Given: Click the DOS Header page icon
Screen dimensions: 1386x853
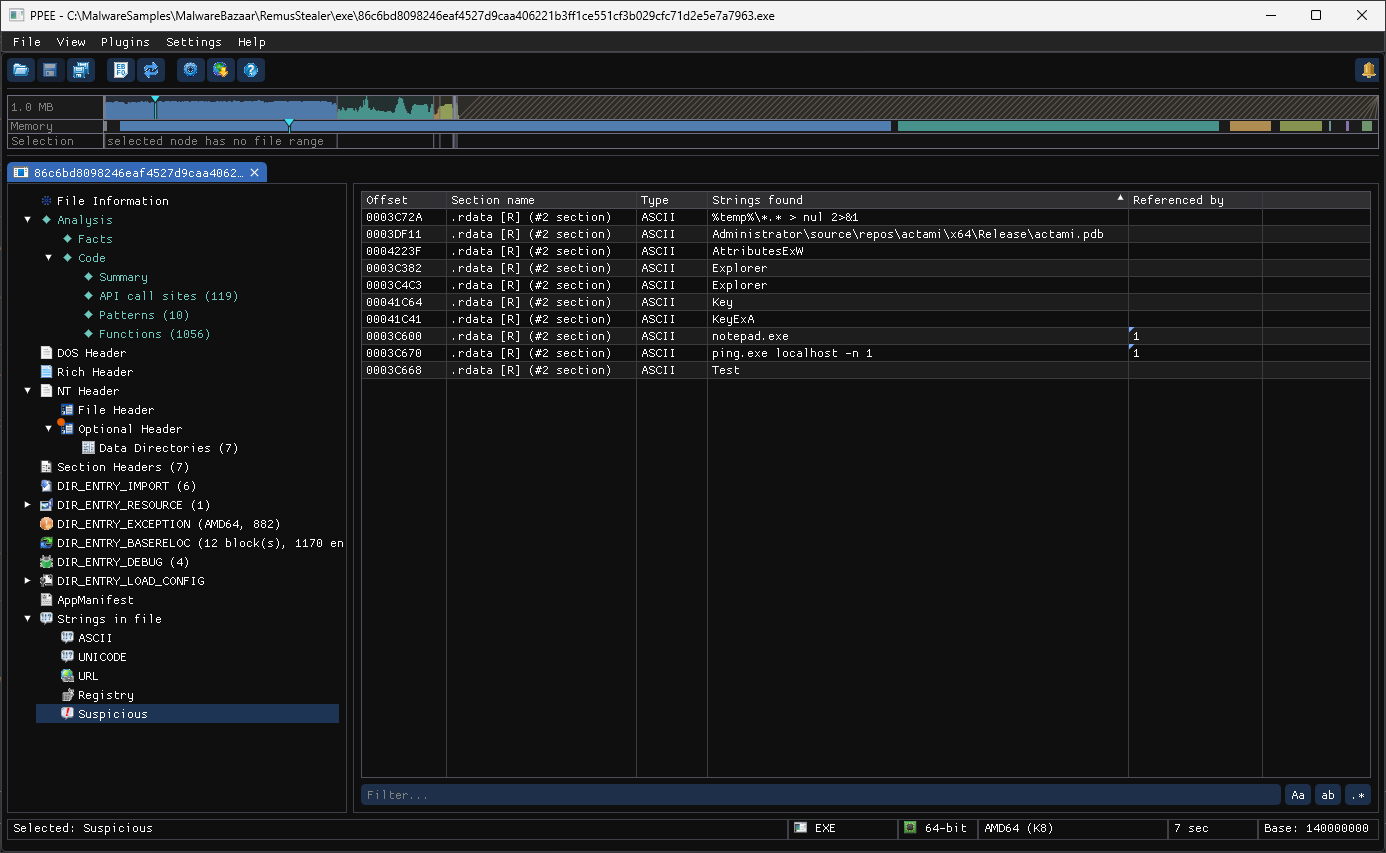Looking at the screenshot, I should (x=46, y=353).
